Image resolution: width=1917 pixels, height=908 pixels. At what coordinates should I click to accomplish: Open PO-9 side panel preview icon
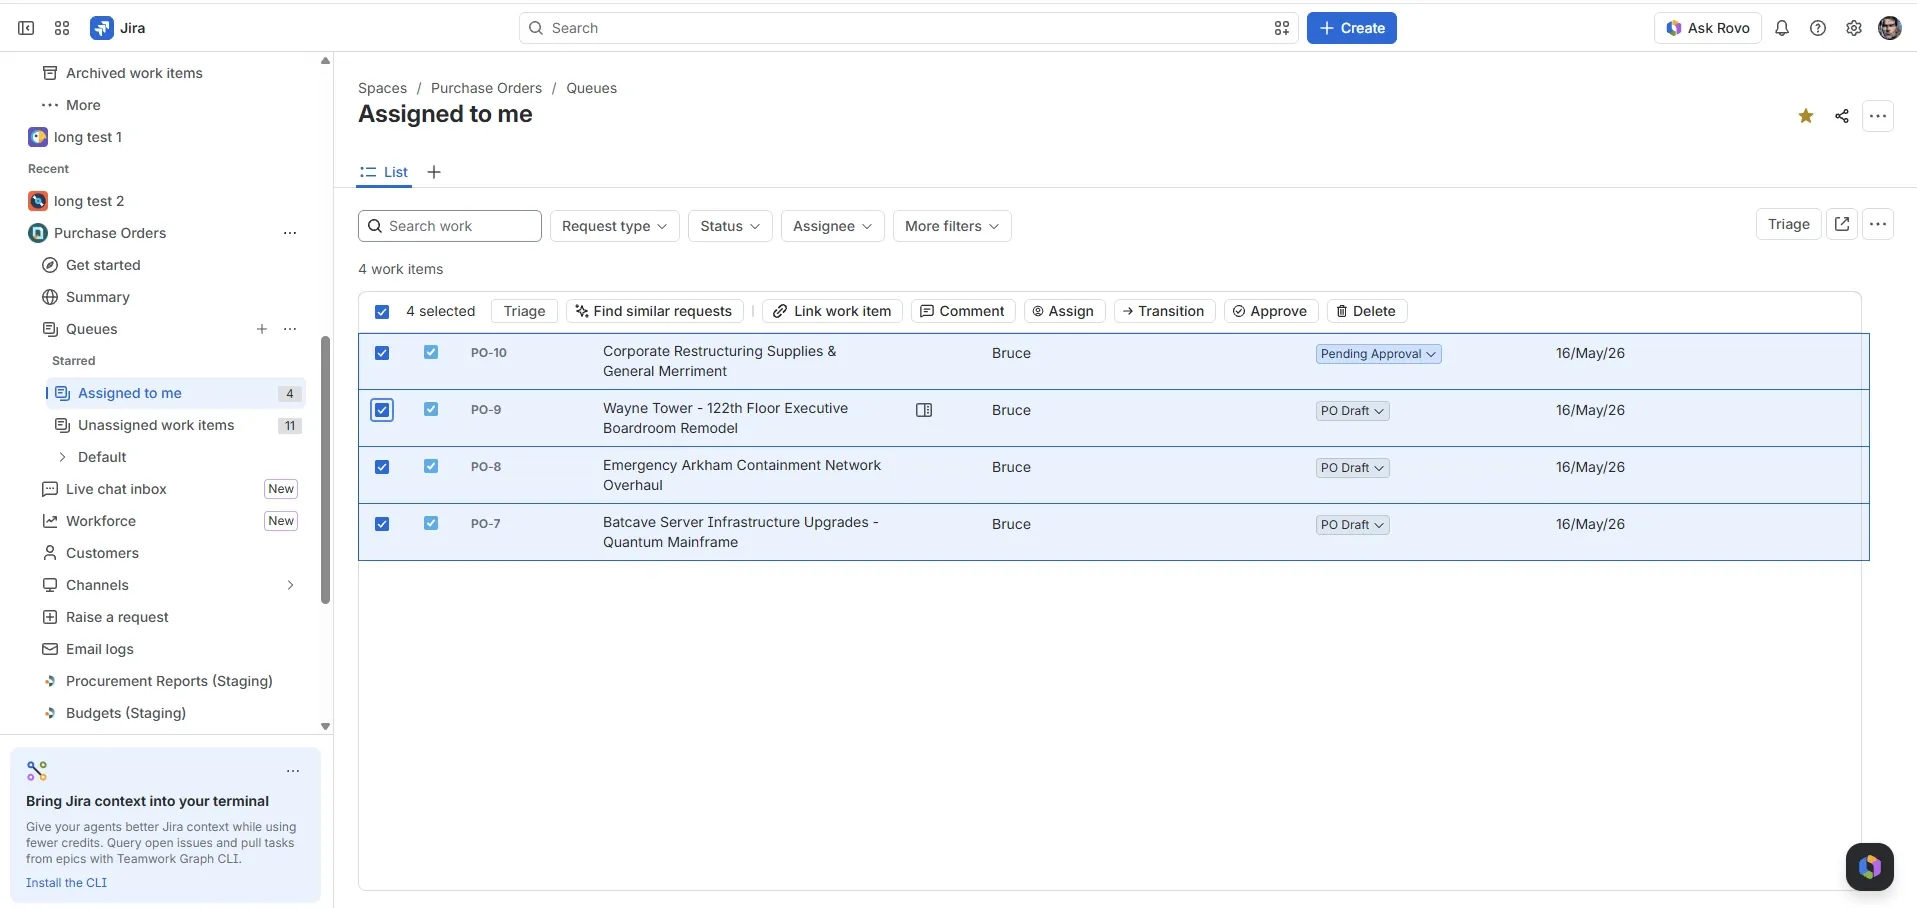[924, 410]
